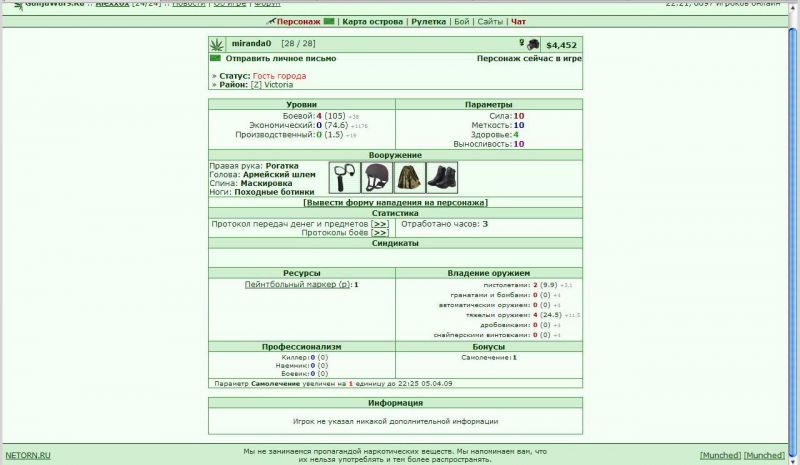Image resolution: width=800 pixels, height=465 pixels.
Task: Open the Маскировка camouflage cloak image
Action: [x=409, y=178]
